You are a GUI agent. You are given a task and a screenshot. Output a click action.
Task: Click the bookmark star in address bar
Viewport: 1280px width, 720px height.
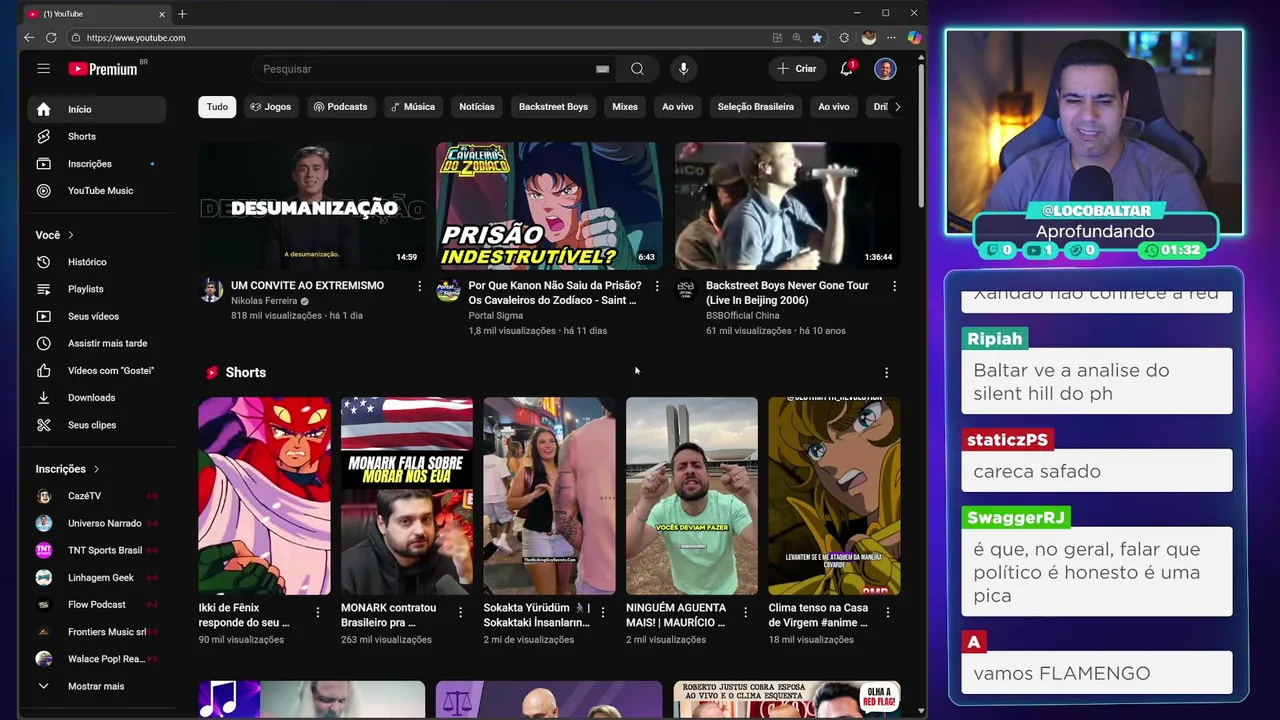tap(817, 38)
